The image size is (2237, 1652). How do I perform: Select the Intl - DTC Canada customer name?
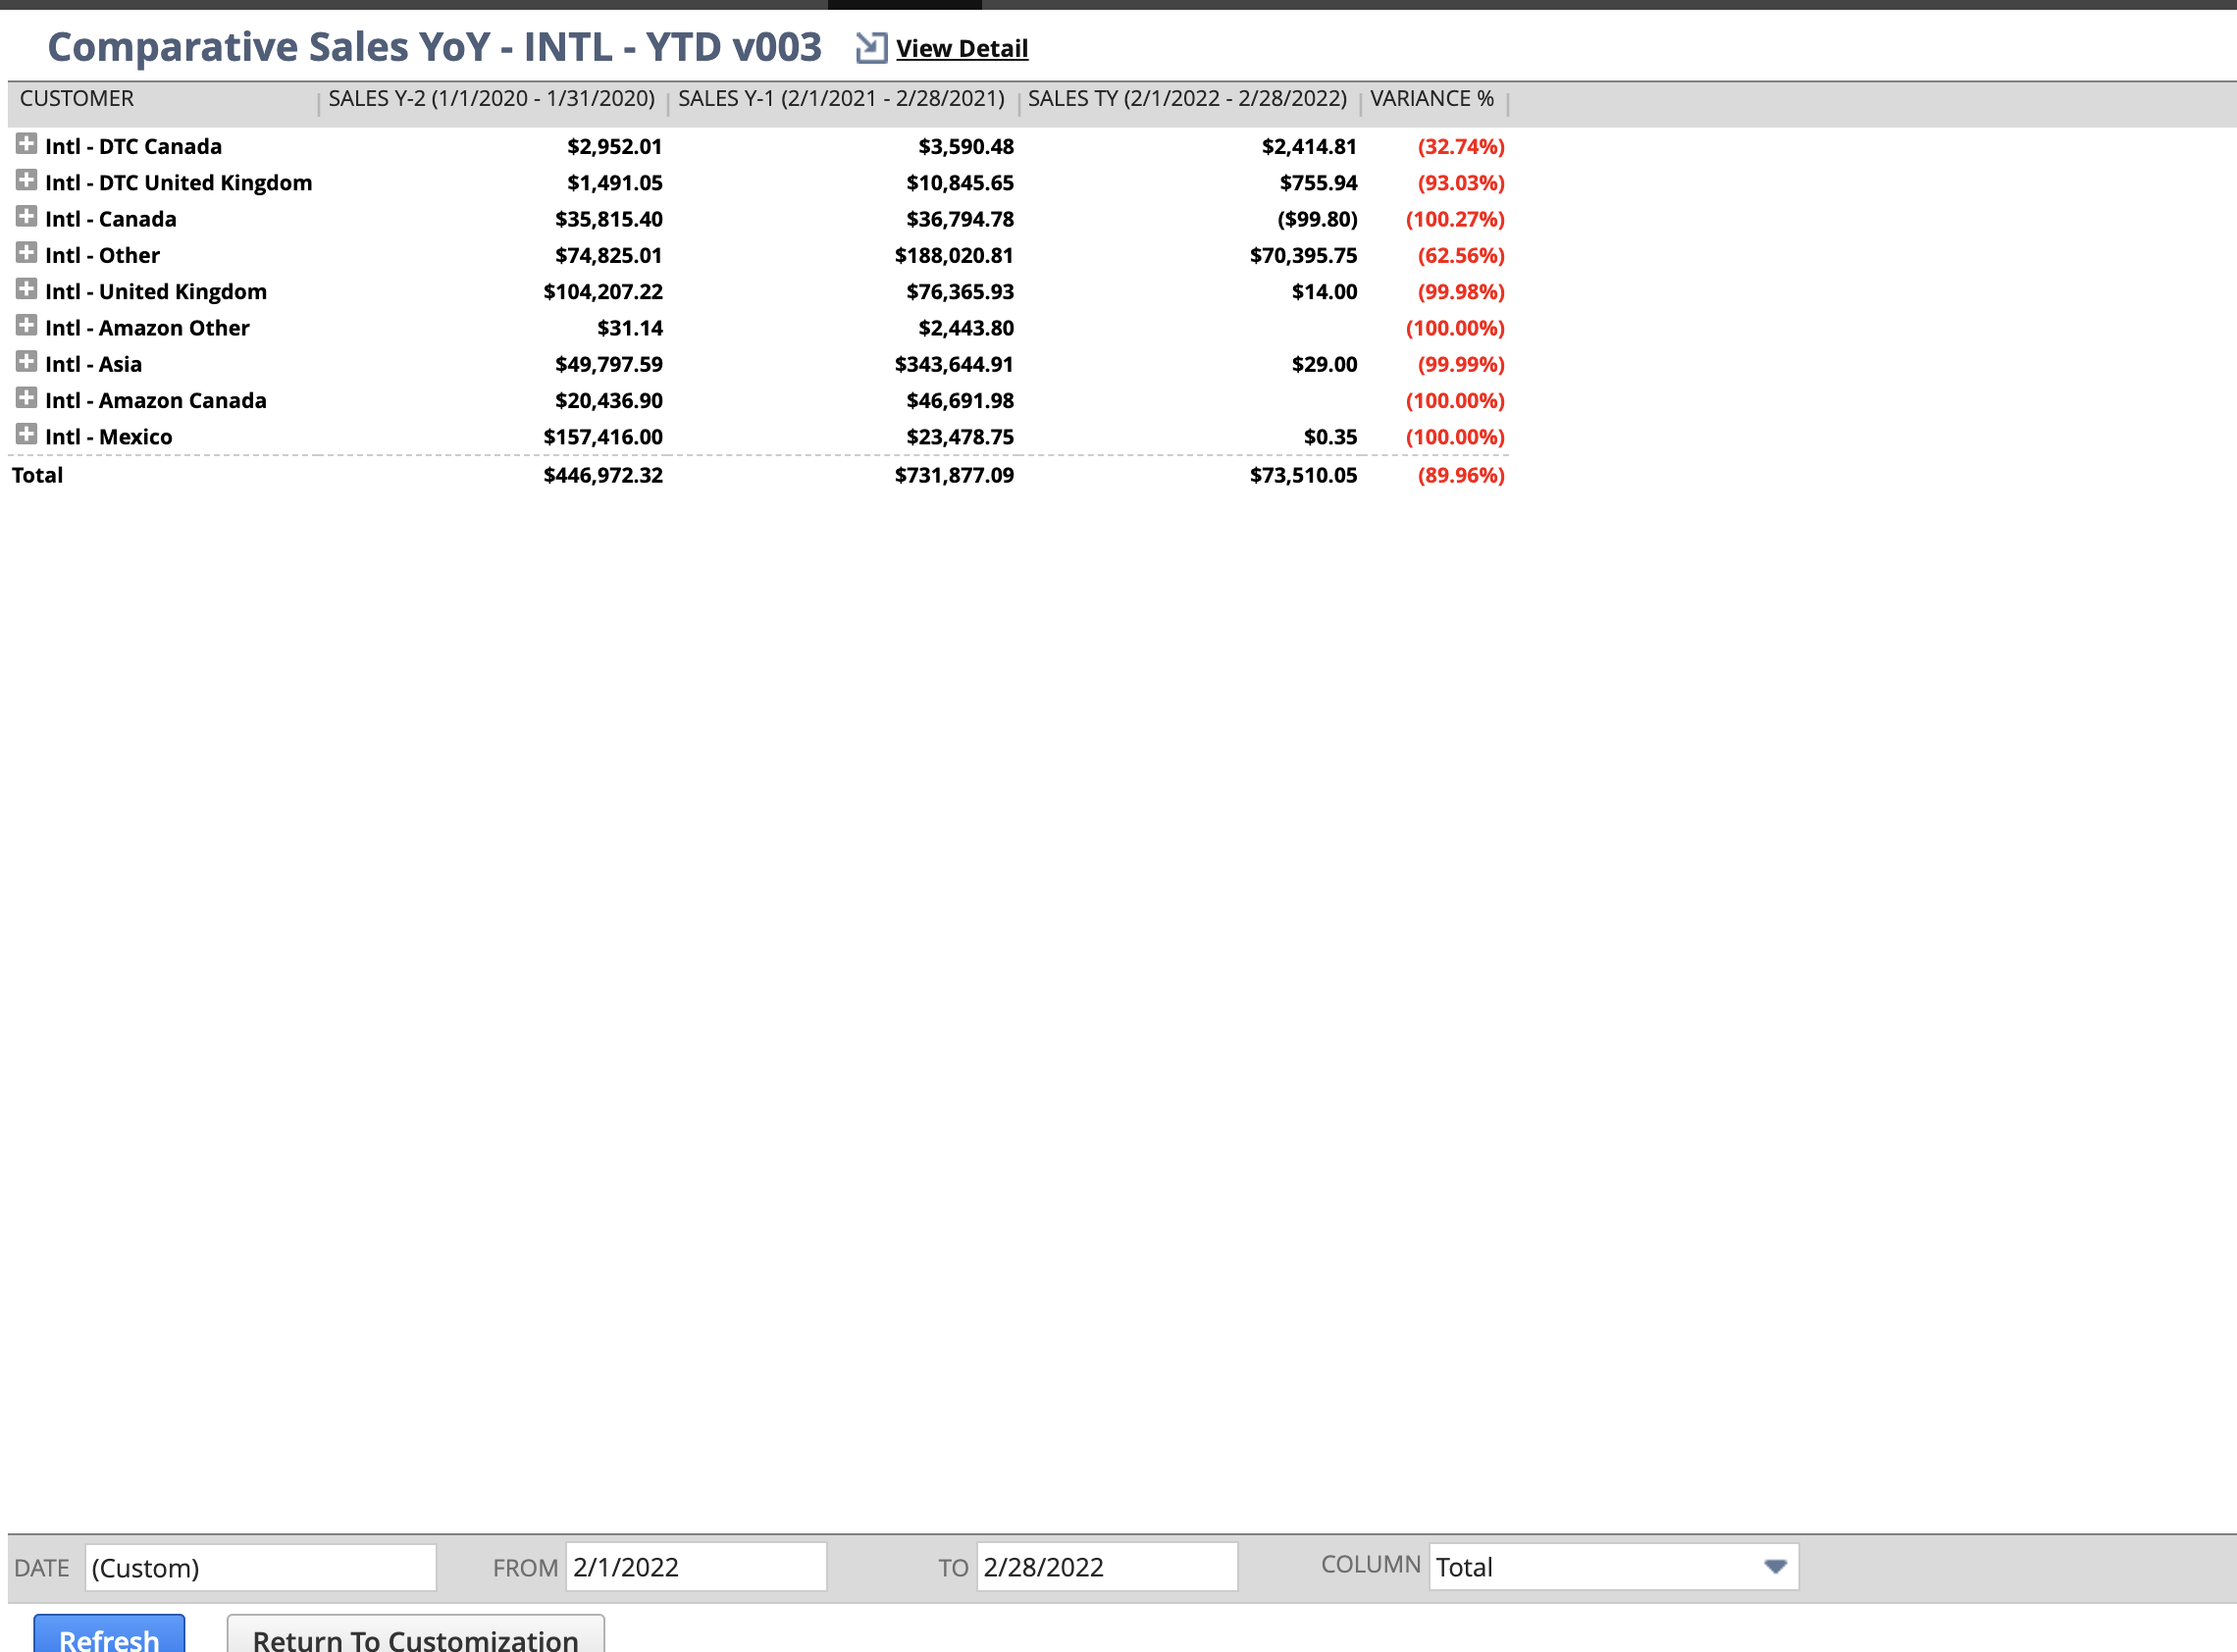(x=133, y=146)
